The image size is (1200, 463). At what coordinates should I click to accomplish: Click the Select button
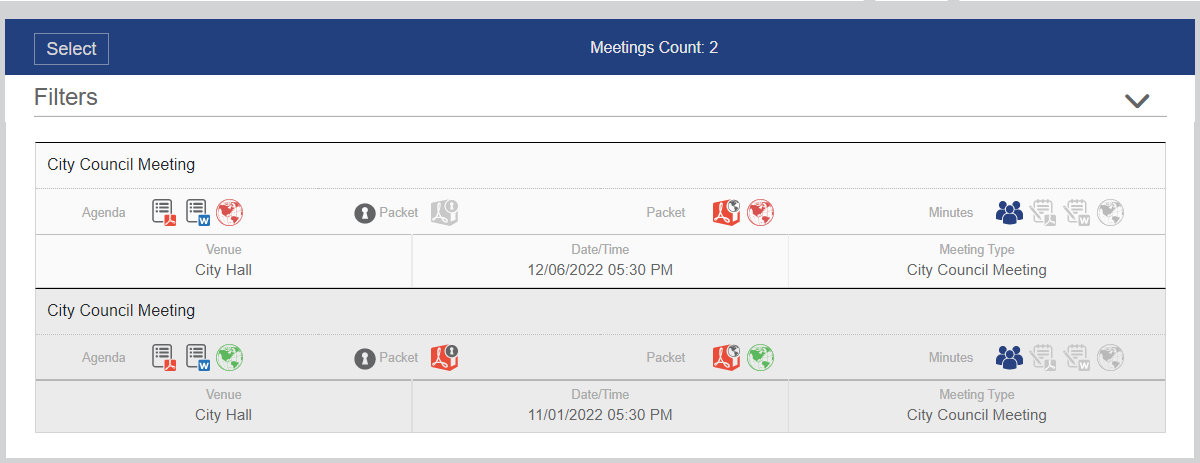tap(71, 49)
